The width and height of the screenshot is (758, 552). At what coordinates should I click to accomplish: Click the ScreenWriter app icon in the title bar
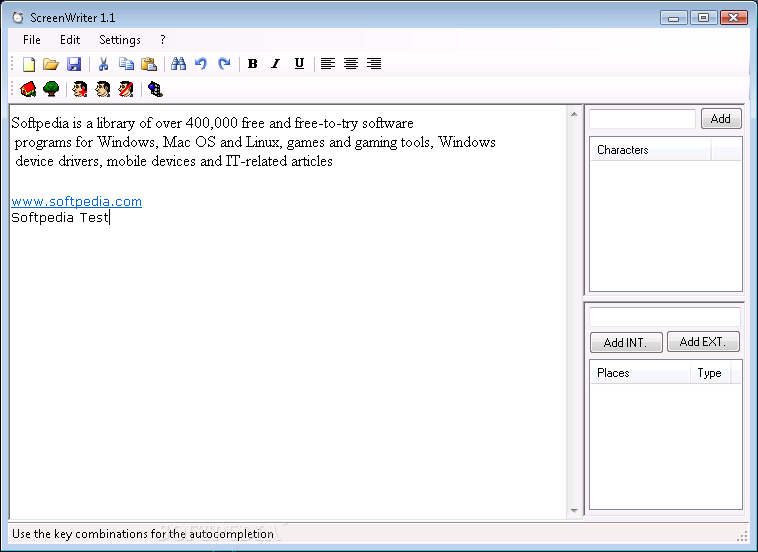[x=18, y=18]
